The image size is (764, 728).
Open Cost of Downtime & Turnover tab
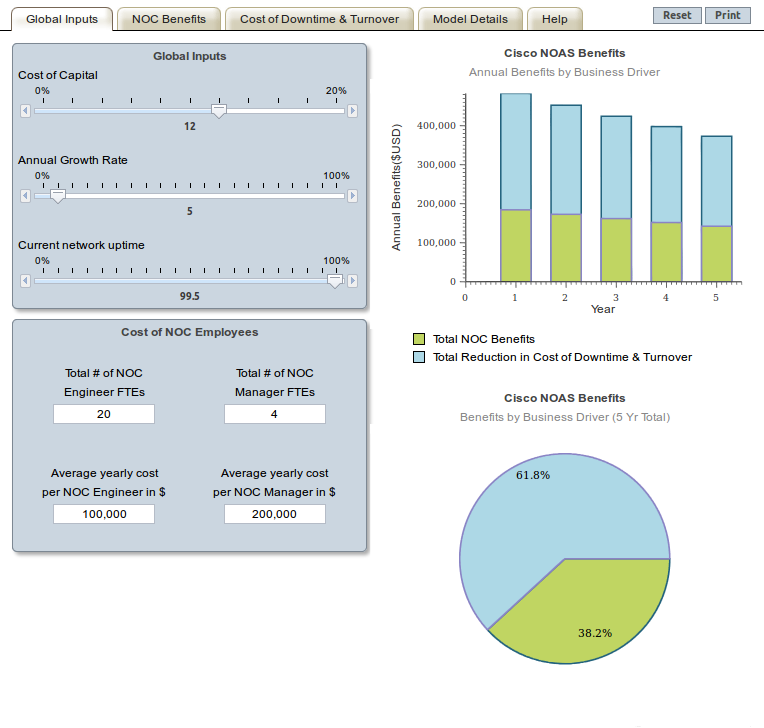[x=319, y=19]
